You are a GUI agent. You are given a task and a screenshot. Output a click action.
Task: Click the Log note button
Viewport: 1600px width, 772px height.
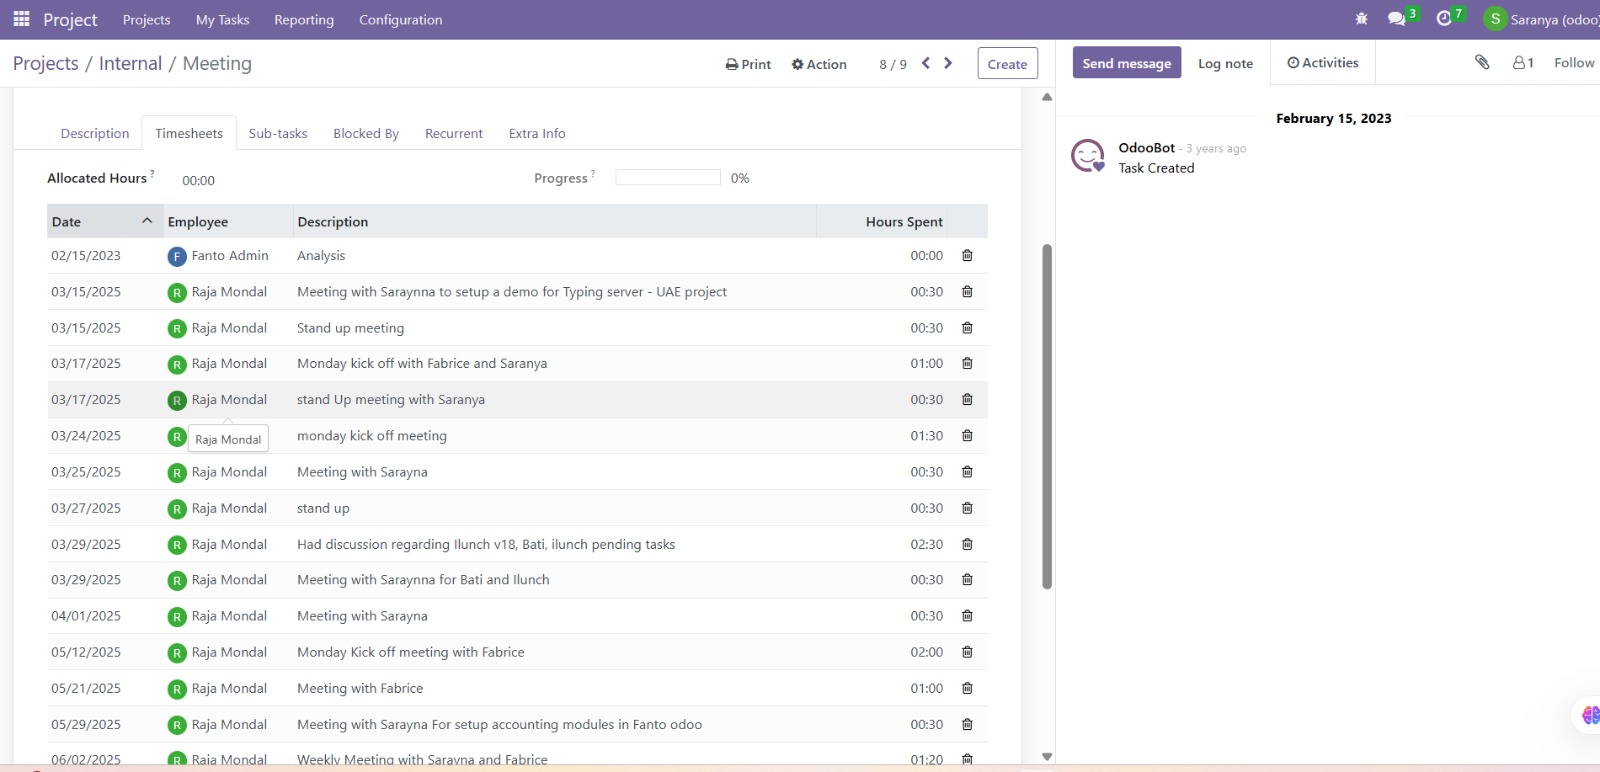(1225, 63)
